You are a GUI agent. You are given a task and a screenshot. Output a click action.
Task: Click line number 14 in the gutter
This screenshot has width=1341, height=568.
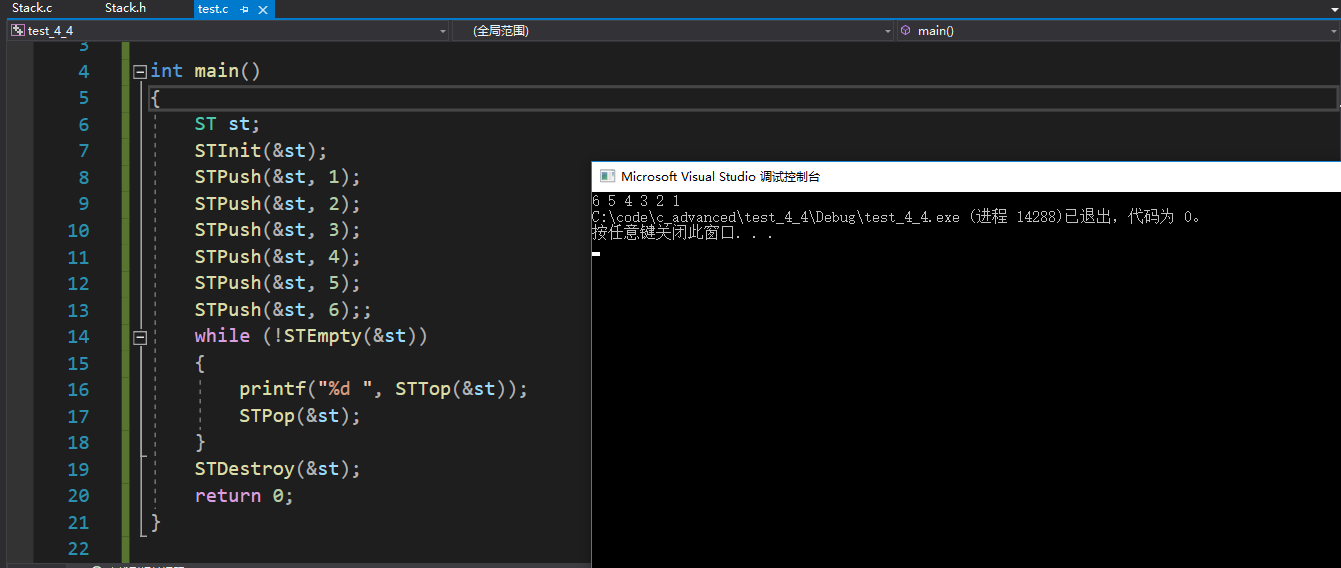pyautogui.click(x=78, y=337)
